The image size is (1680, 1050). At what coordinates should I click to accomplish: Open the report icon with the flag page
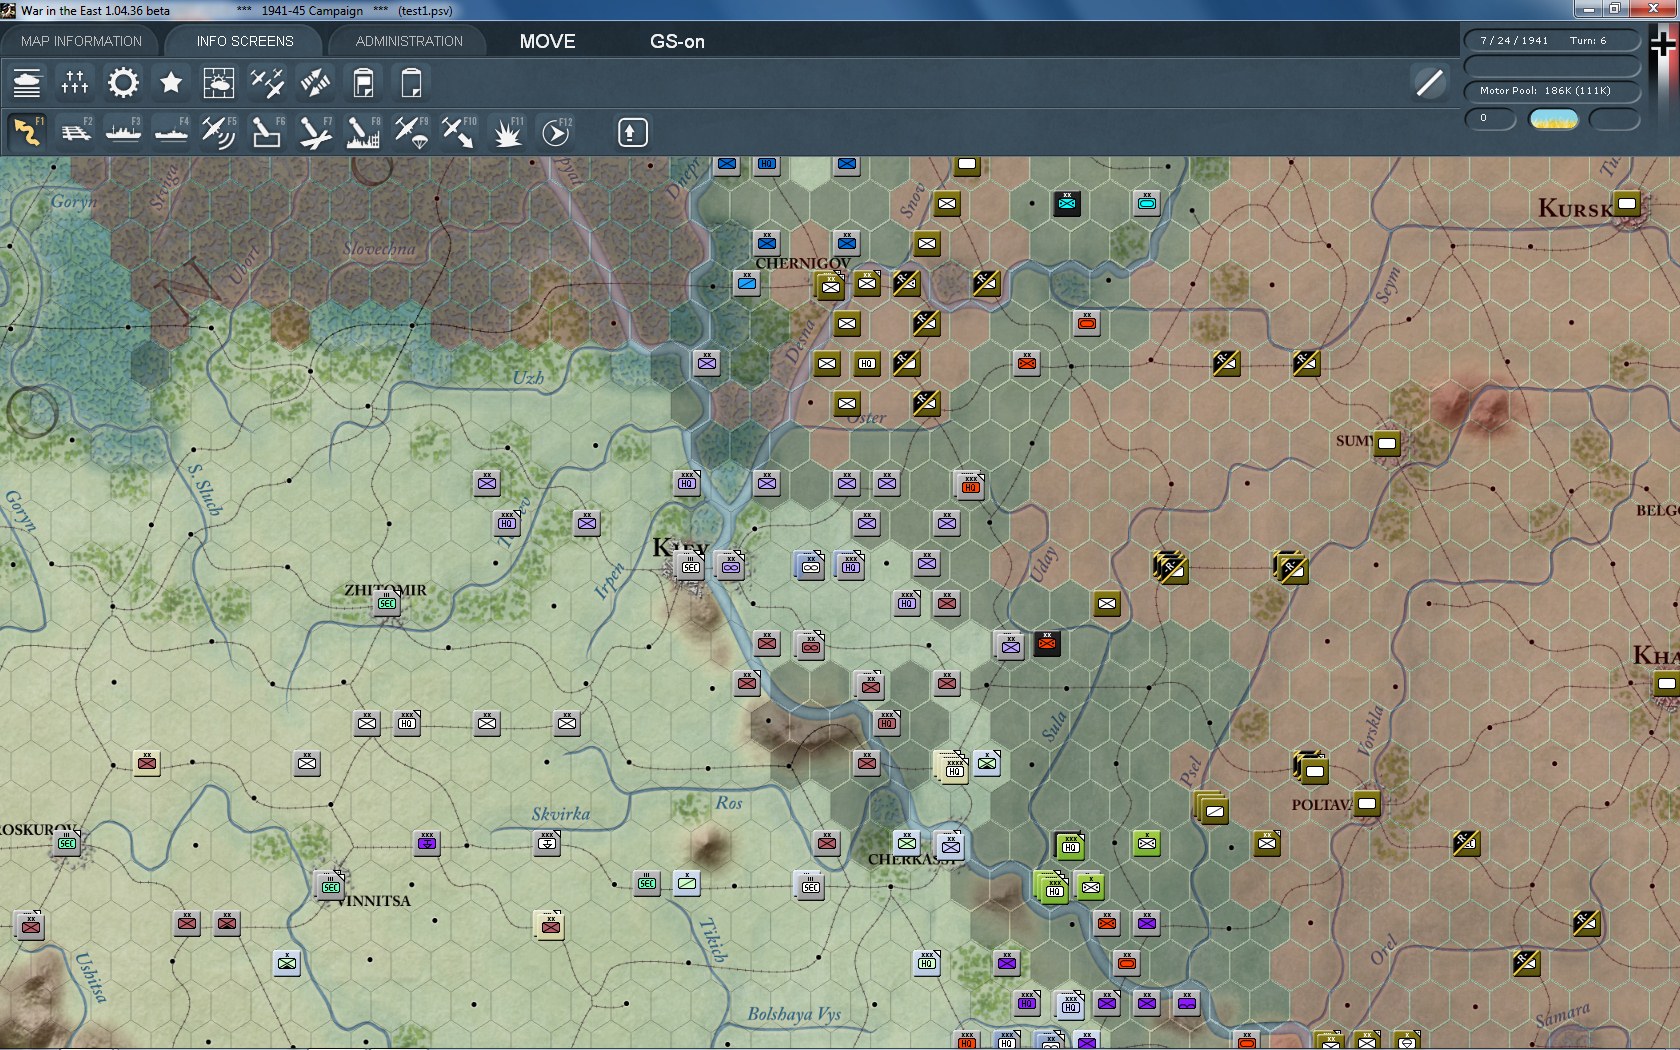(363, 83)
